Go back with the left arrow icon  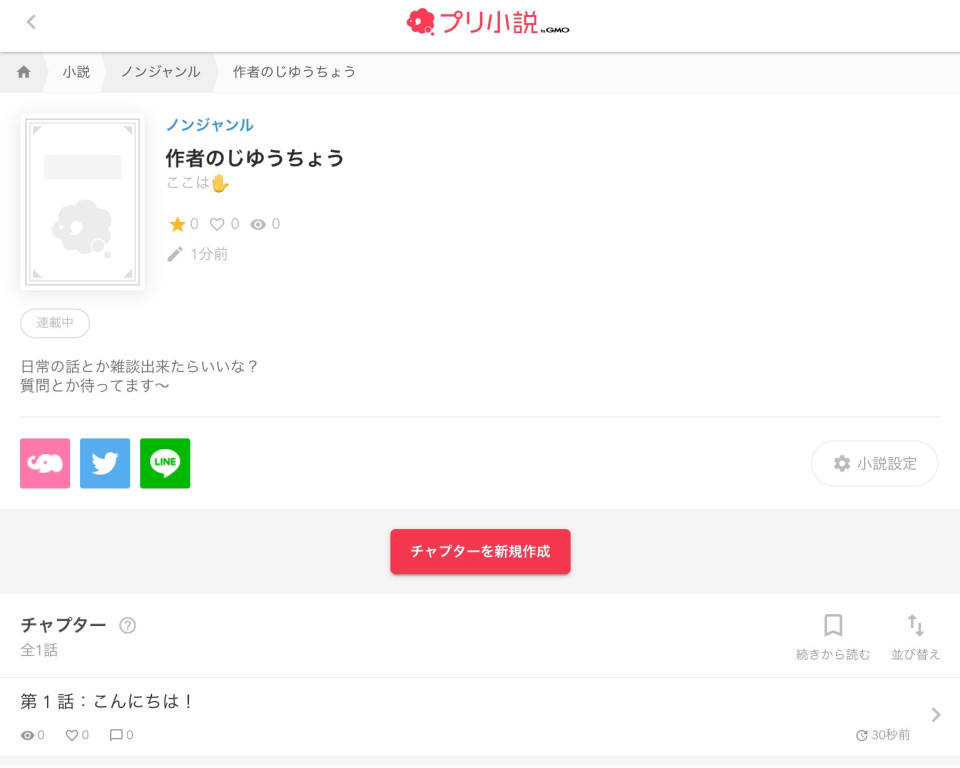31,22
